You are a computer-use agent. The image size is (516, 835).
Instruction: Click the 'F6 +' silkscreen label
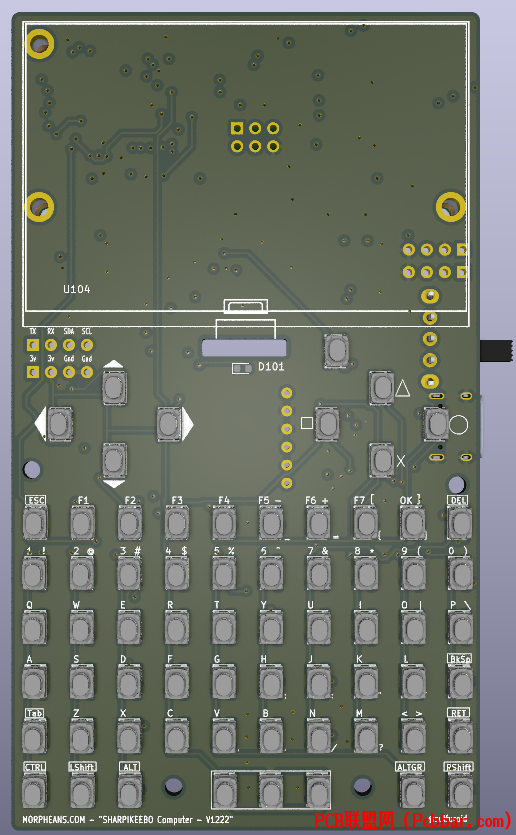tap(317, 500)
